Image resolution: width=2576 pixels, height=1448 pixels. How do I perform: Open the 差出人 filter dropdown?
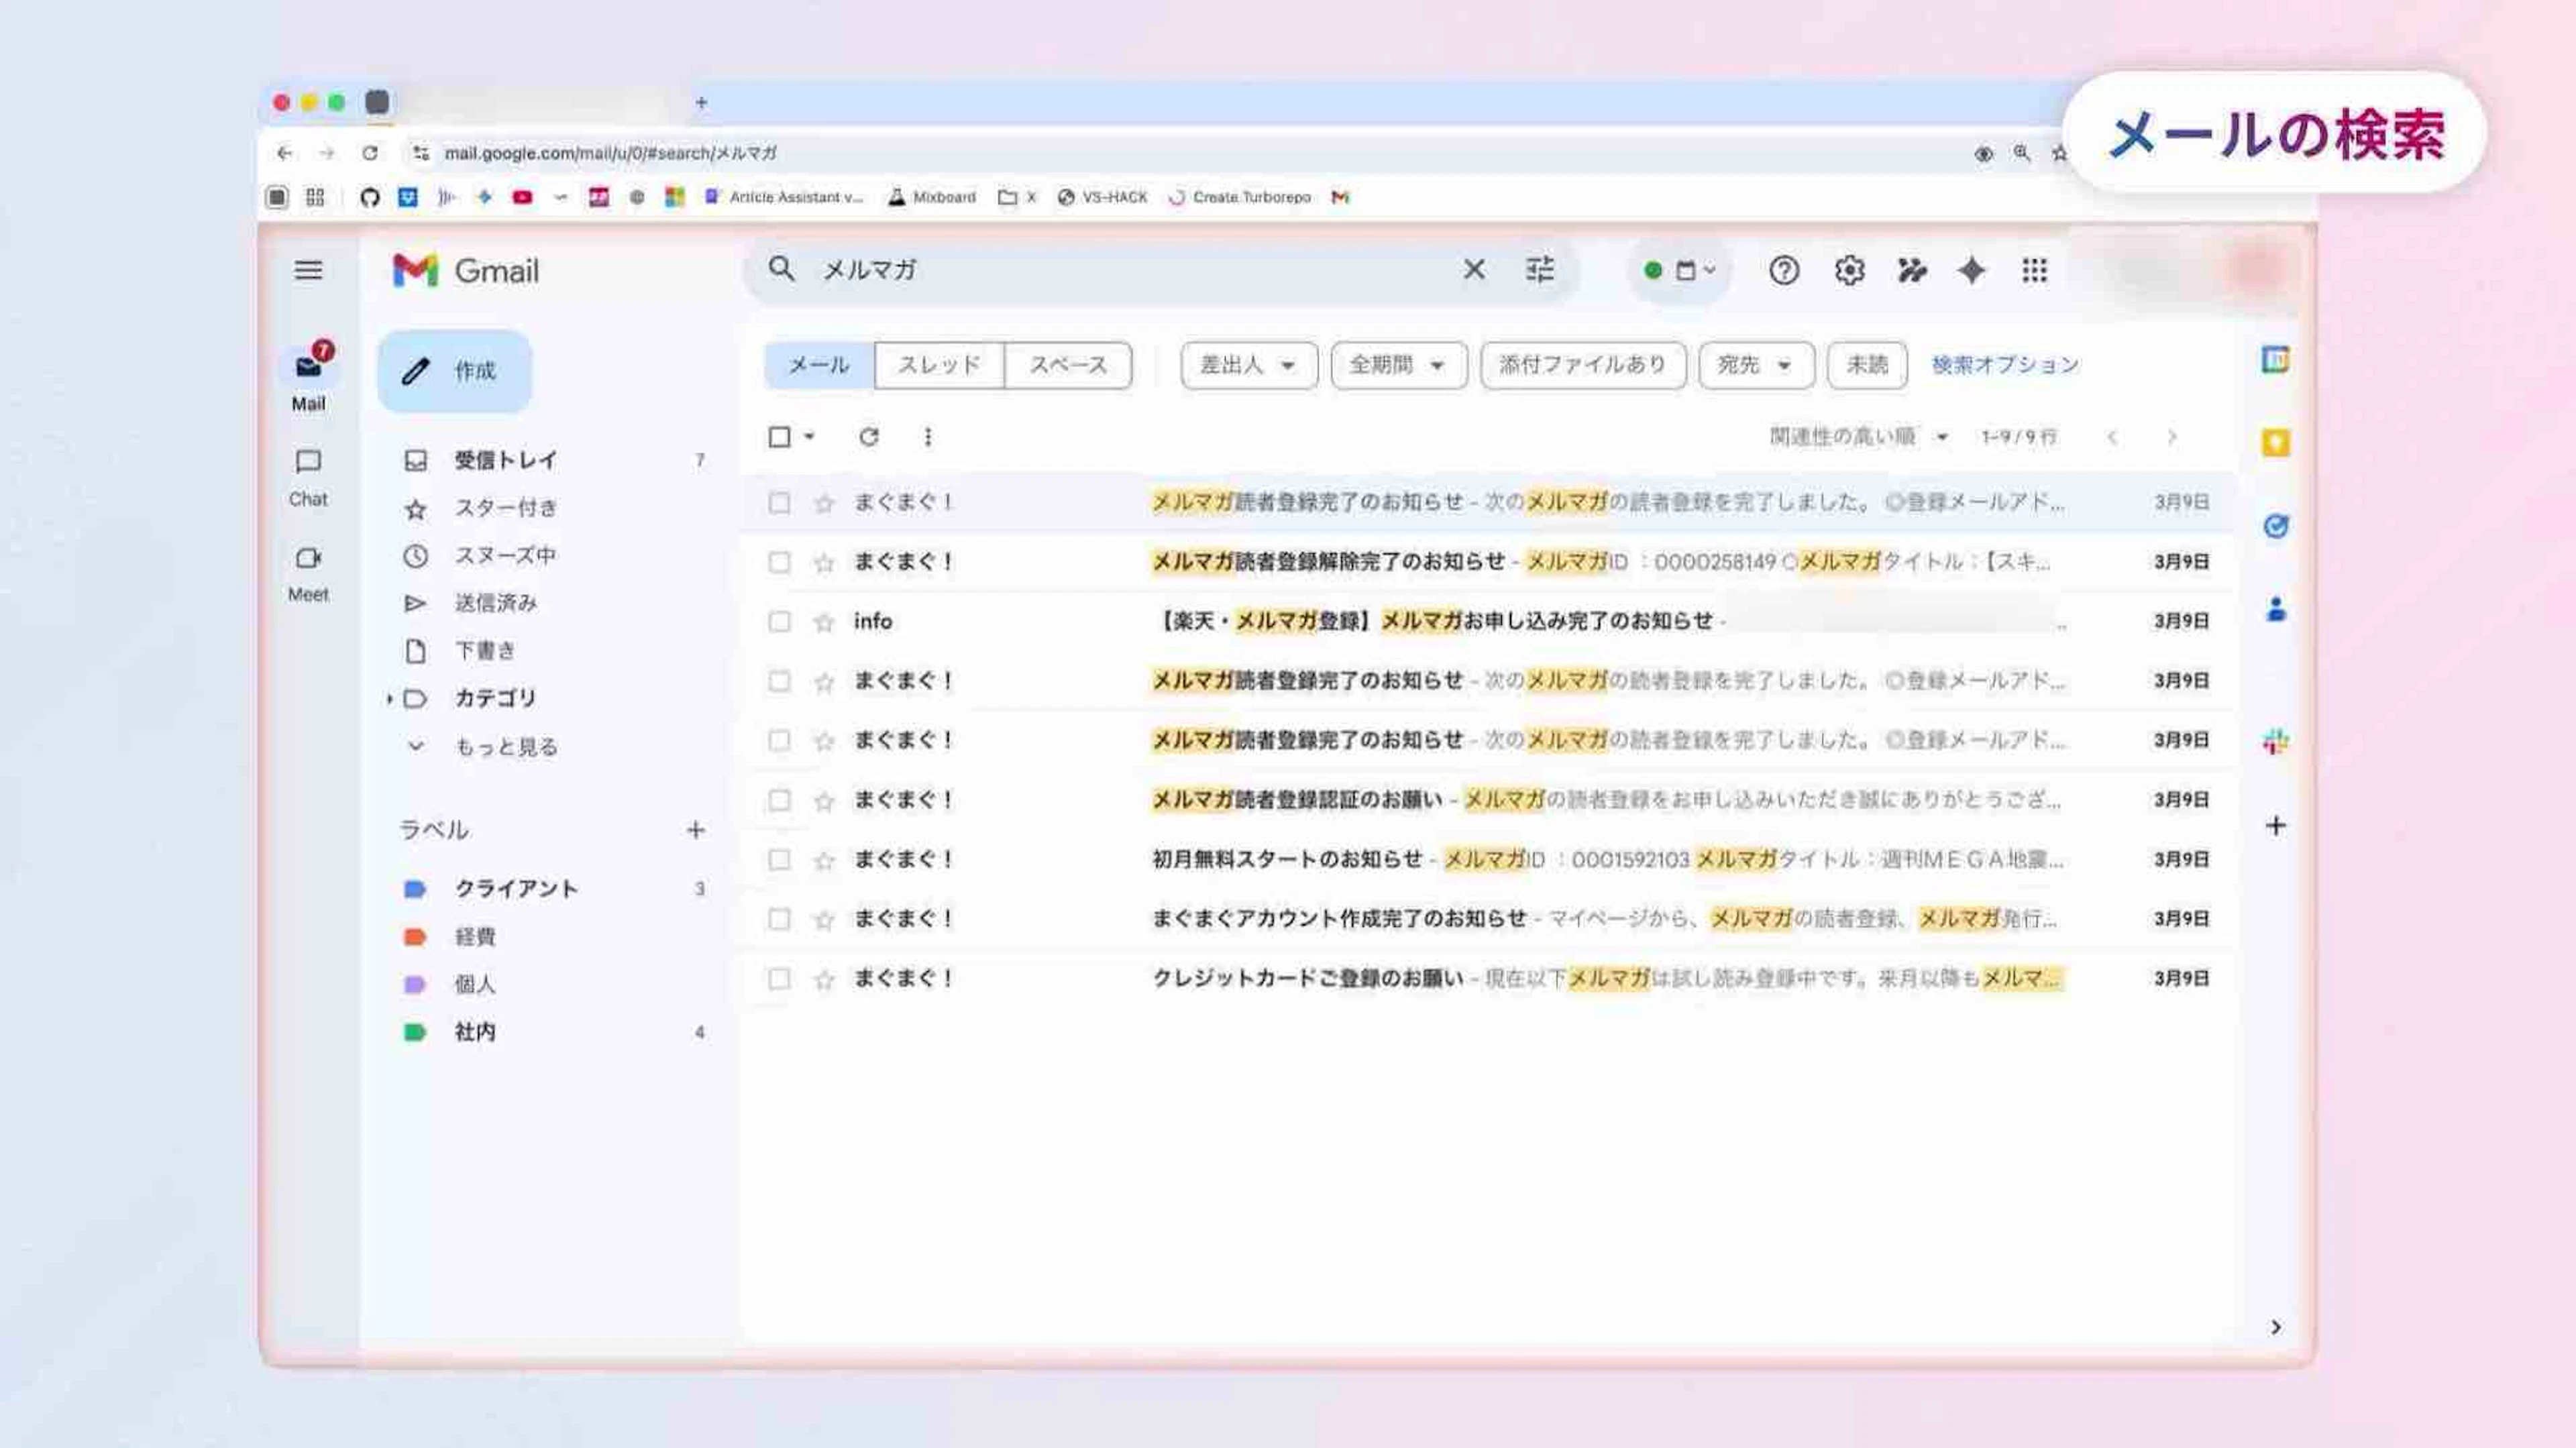coord(1248,365)
